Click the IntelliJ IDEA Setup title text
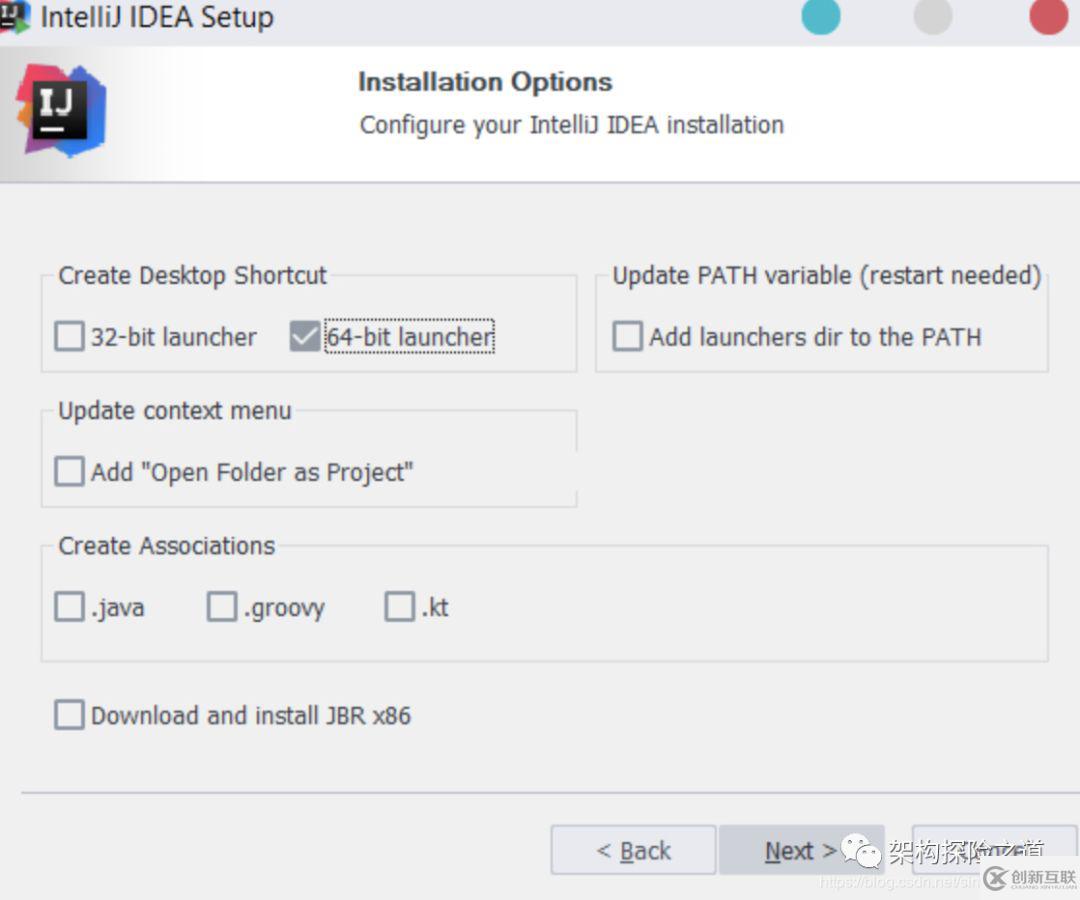Image resolution: width=1080 pixels, height=900 pixels. coord(155,16)
